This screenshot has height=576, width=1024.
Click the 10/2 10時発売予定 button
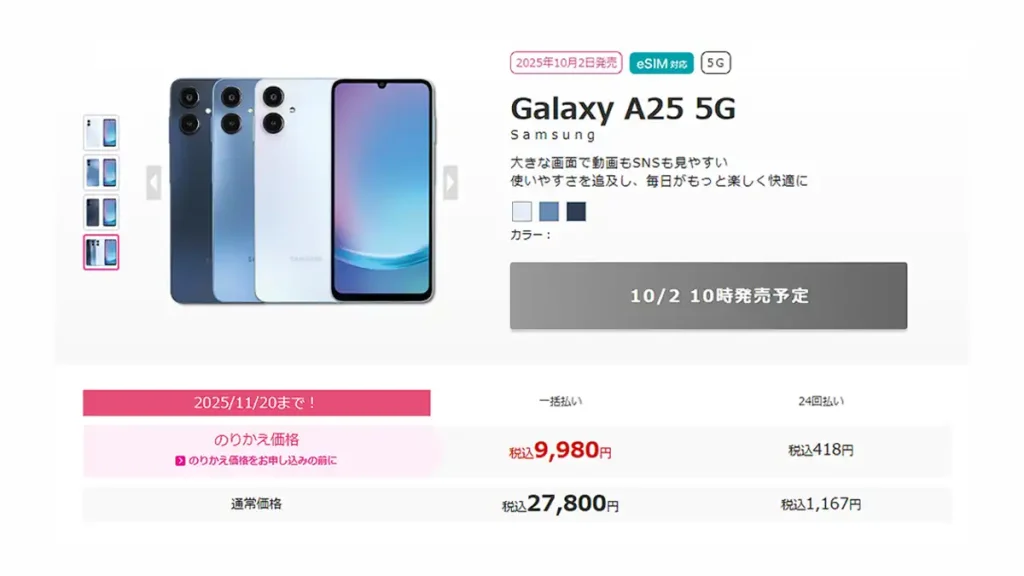pyautogui.click(x=709, y=296)
